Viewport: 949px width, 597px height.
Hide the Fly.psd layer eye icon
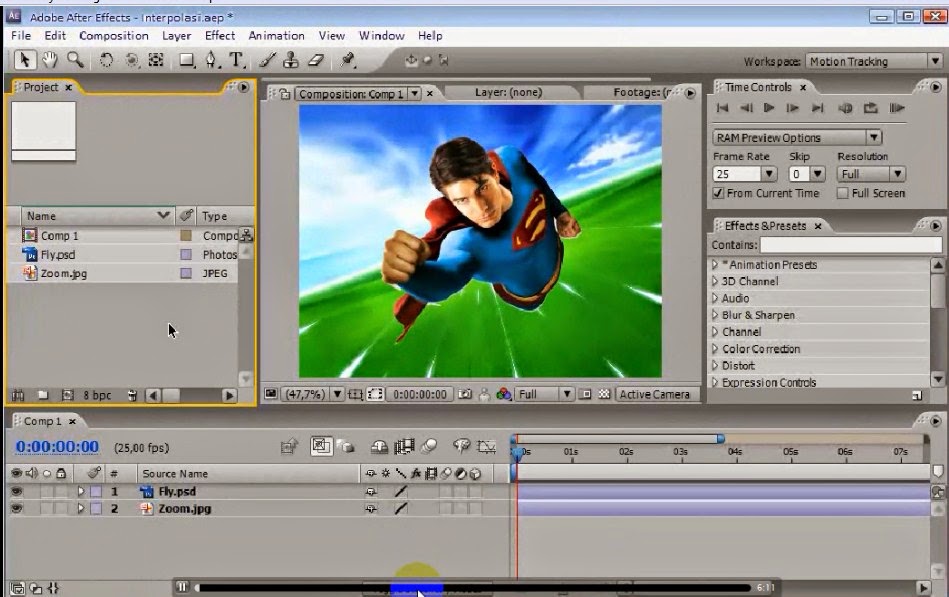[16, 491]
